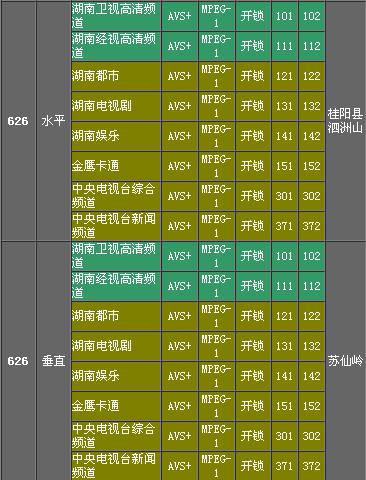Select the 桂阳县泗洲山 transmitter site cell
Viewport: 366px width, 480px height.
(x=345, y=121)
